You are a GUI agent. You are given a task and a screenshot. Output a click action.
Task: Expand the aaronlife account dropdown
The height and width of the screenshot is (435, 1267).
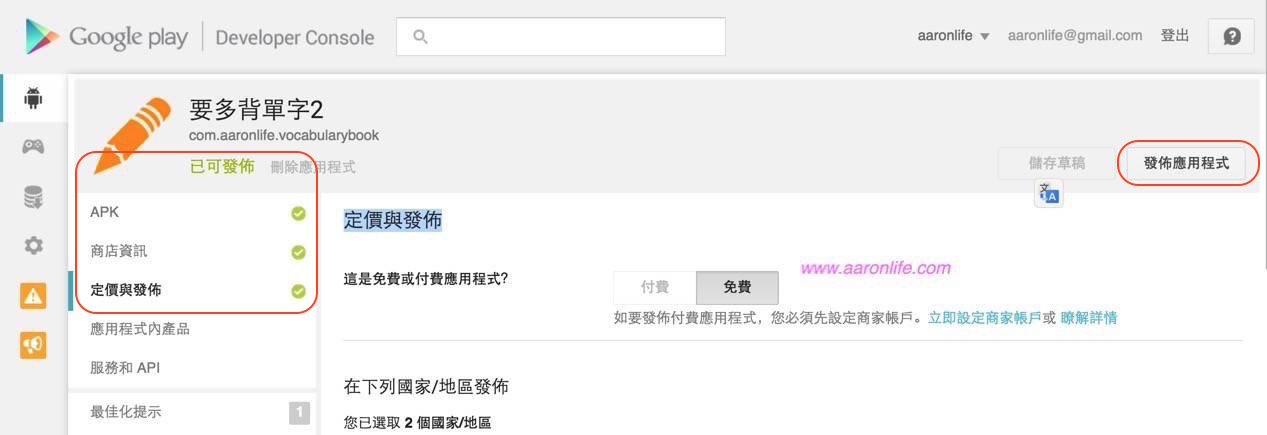(x=953, y=36)
